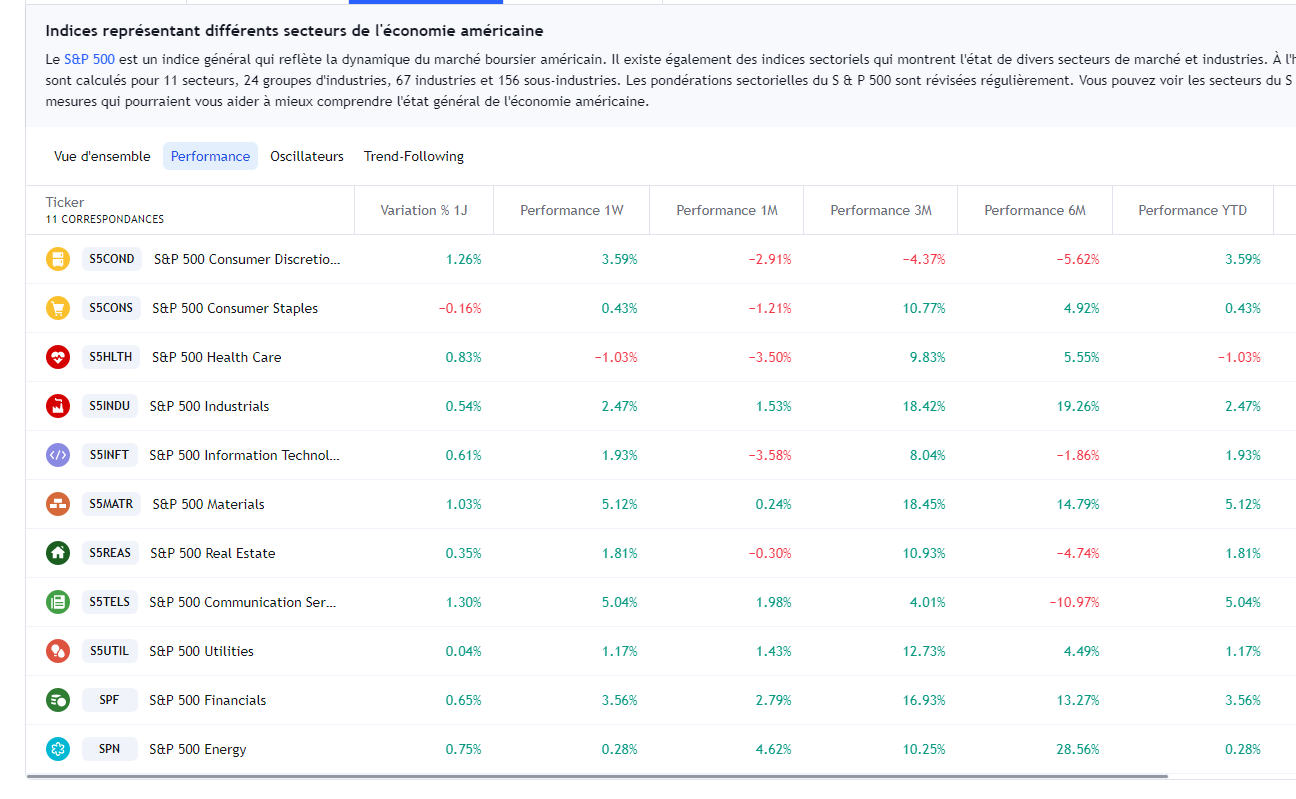The height and width of the screenshot is (799, 1296).
Task: Click the Industrials factory icon
Action: pyautogui.click(x=58, y=407)
